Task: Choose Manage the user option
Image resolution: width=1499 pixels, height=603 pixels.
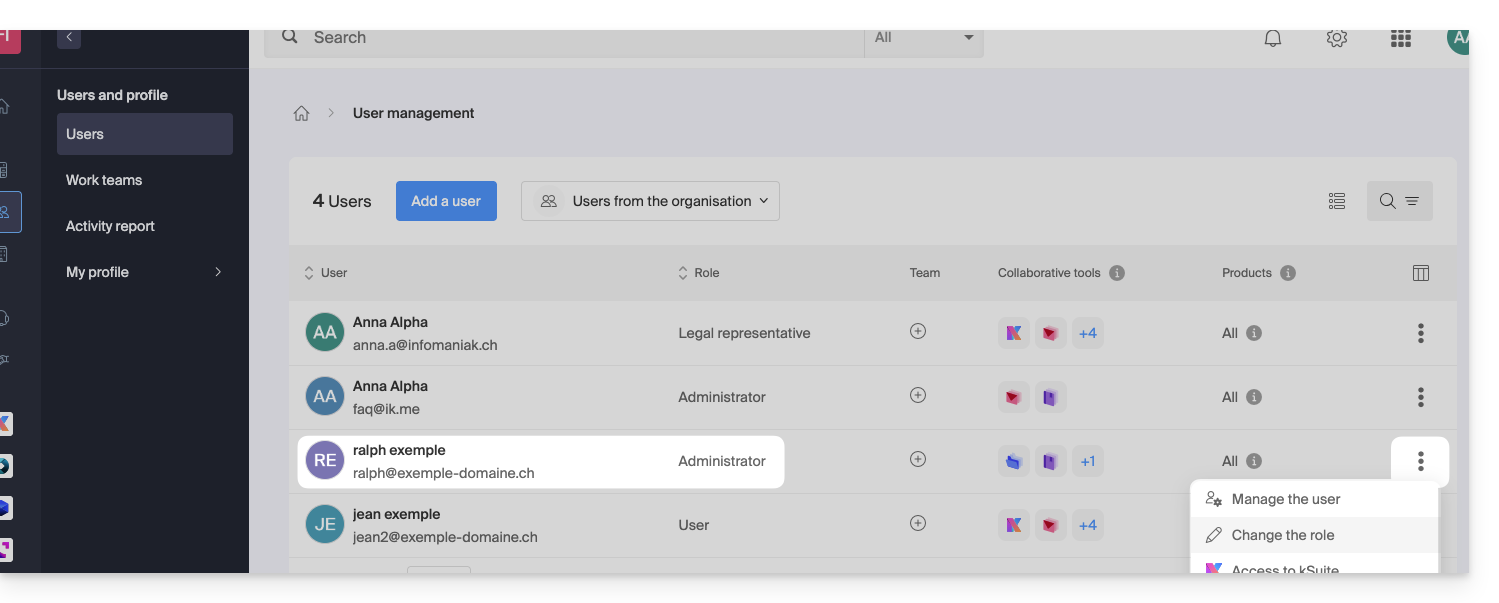Action: (x=1285, y=499)
